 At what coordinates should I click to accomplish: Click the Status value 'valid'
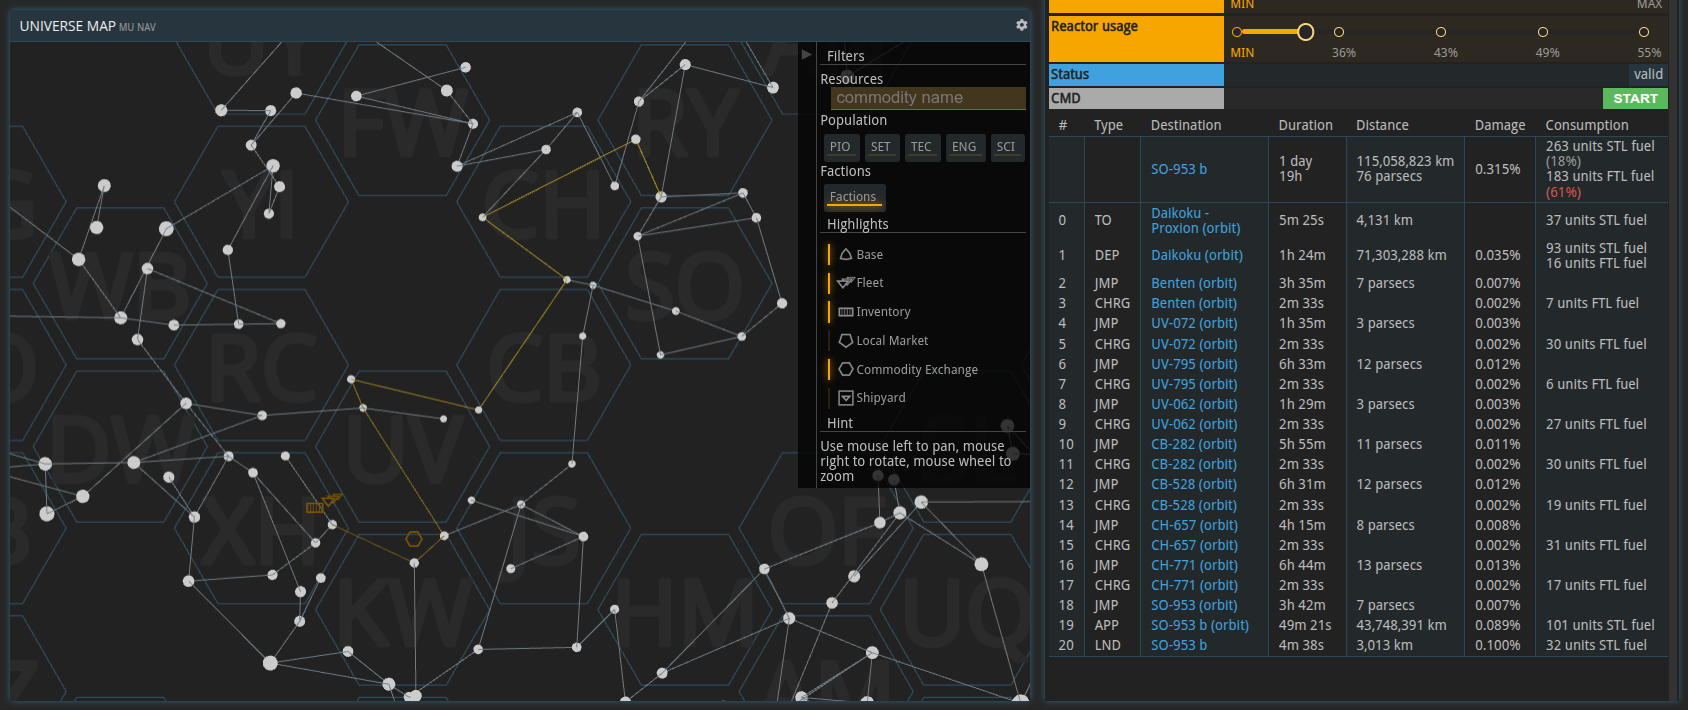(1648, 74)
